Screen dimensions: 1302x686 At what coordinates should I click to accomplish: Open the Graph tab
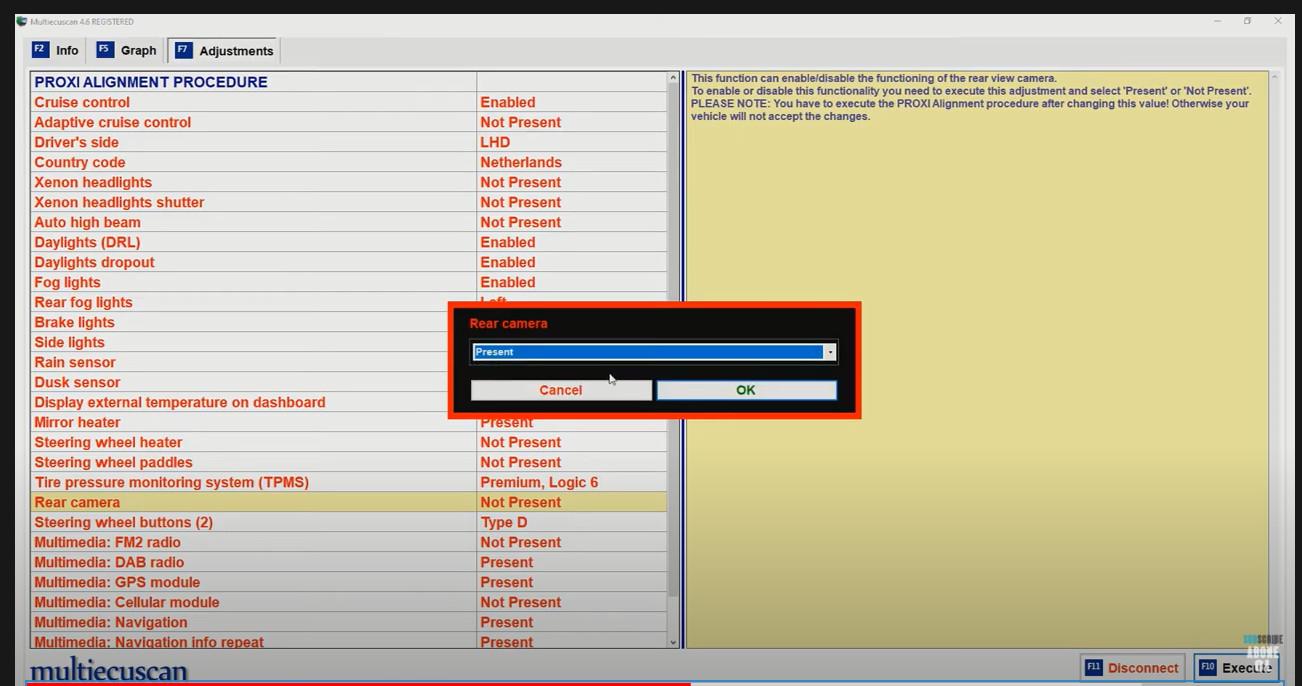127,50
